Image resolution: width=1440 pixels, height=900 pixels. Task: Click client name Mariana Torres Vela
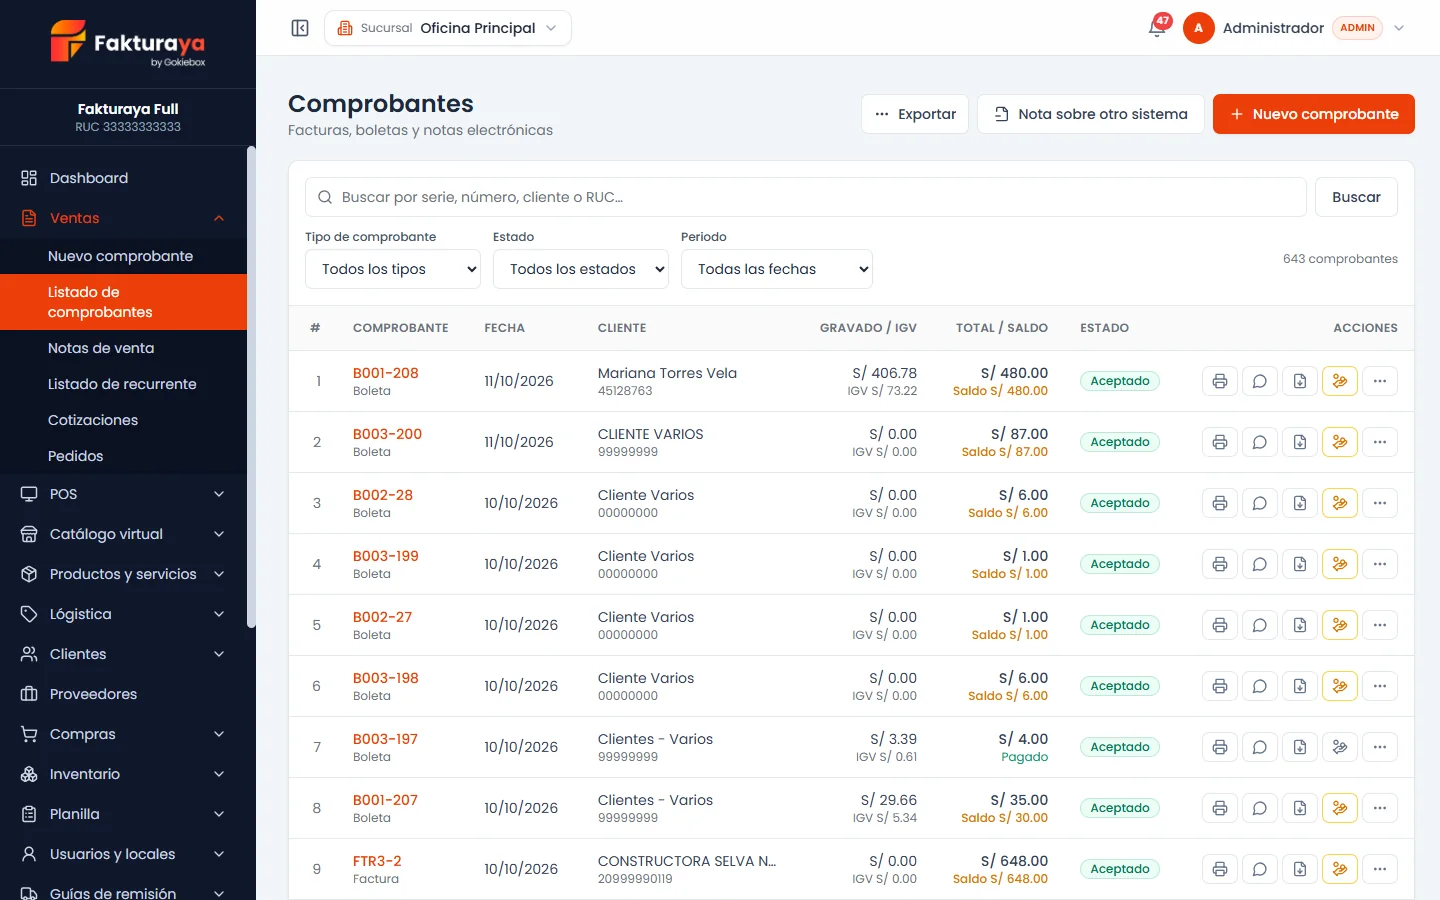pos(667,373)
